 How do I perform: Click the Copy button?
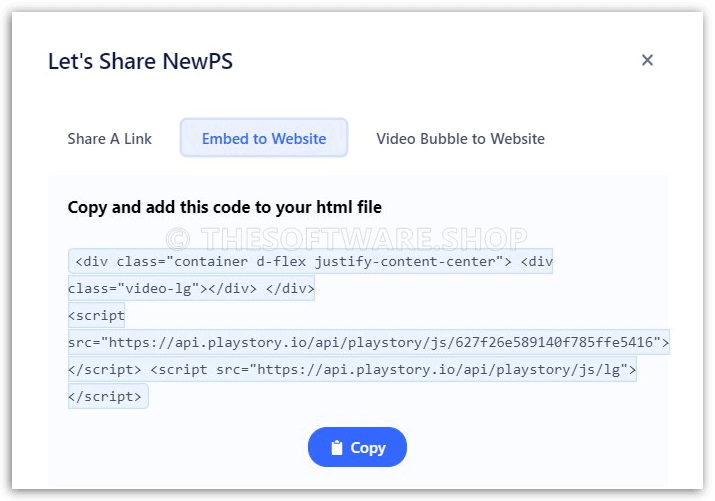pyautogui.click(x=357, y=447)
